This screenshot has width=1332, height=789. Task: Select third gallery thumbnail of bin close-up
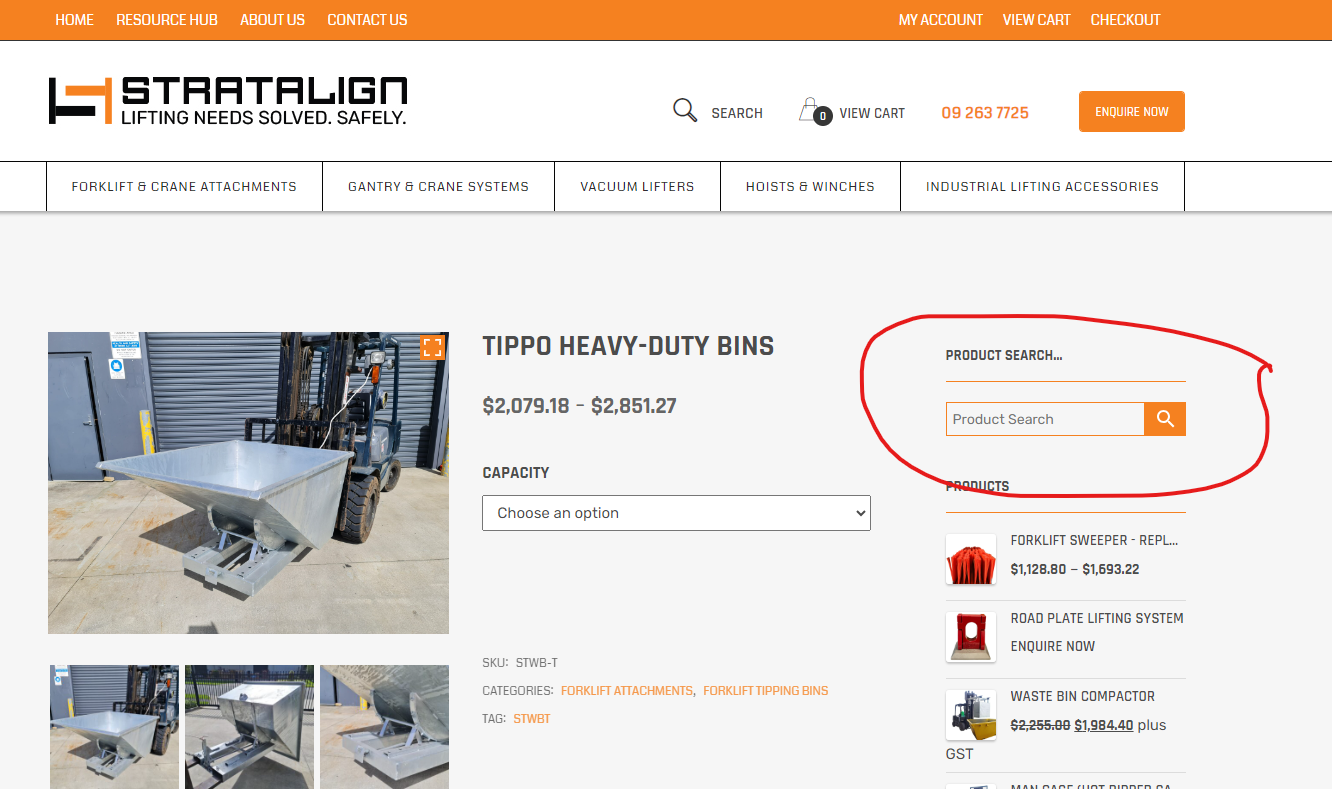click(384, 727)
